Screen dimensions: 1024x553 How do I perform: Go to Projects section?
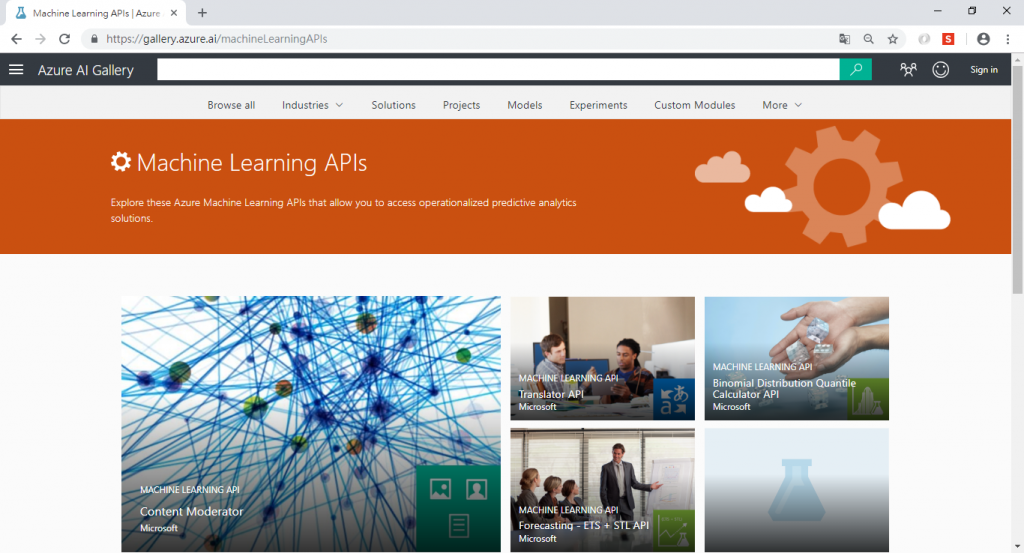pos(461,105)
